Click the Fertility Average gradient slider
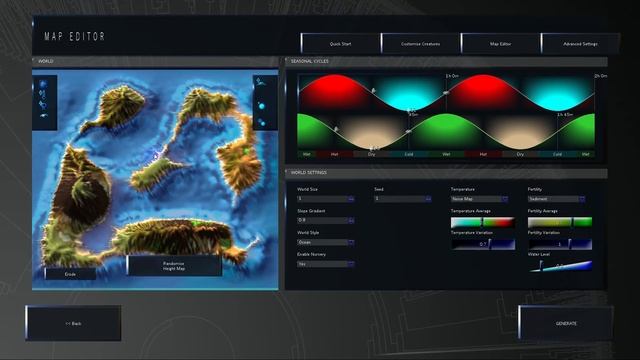The width and height of the screenshot is (640, 360). pyautogui.click(x=560, y=222)
